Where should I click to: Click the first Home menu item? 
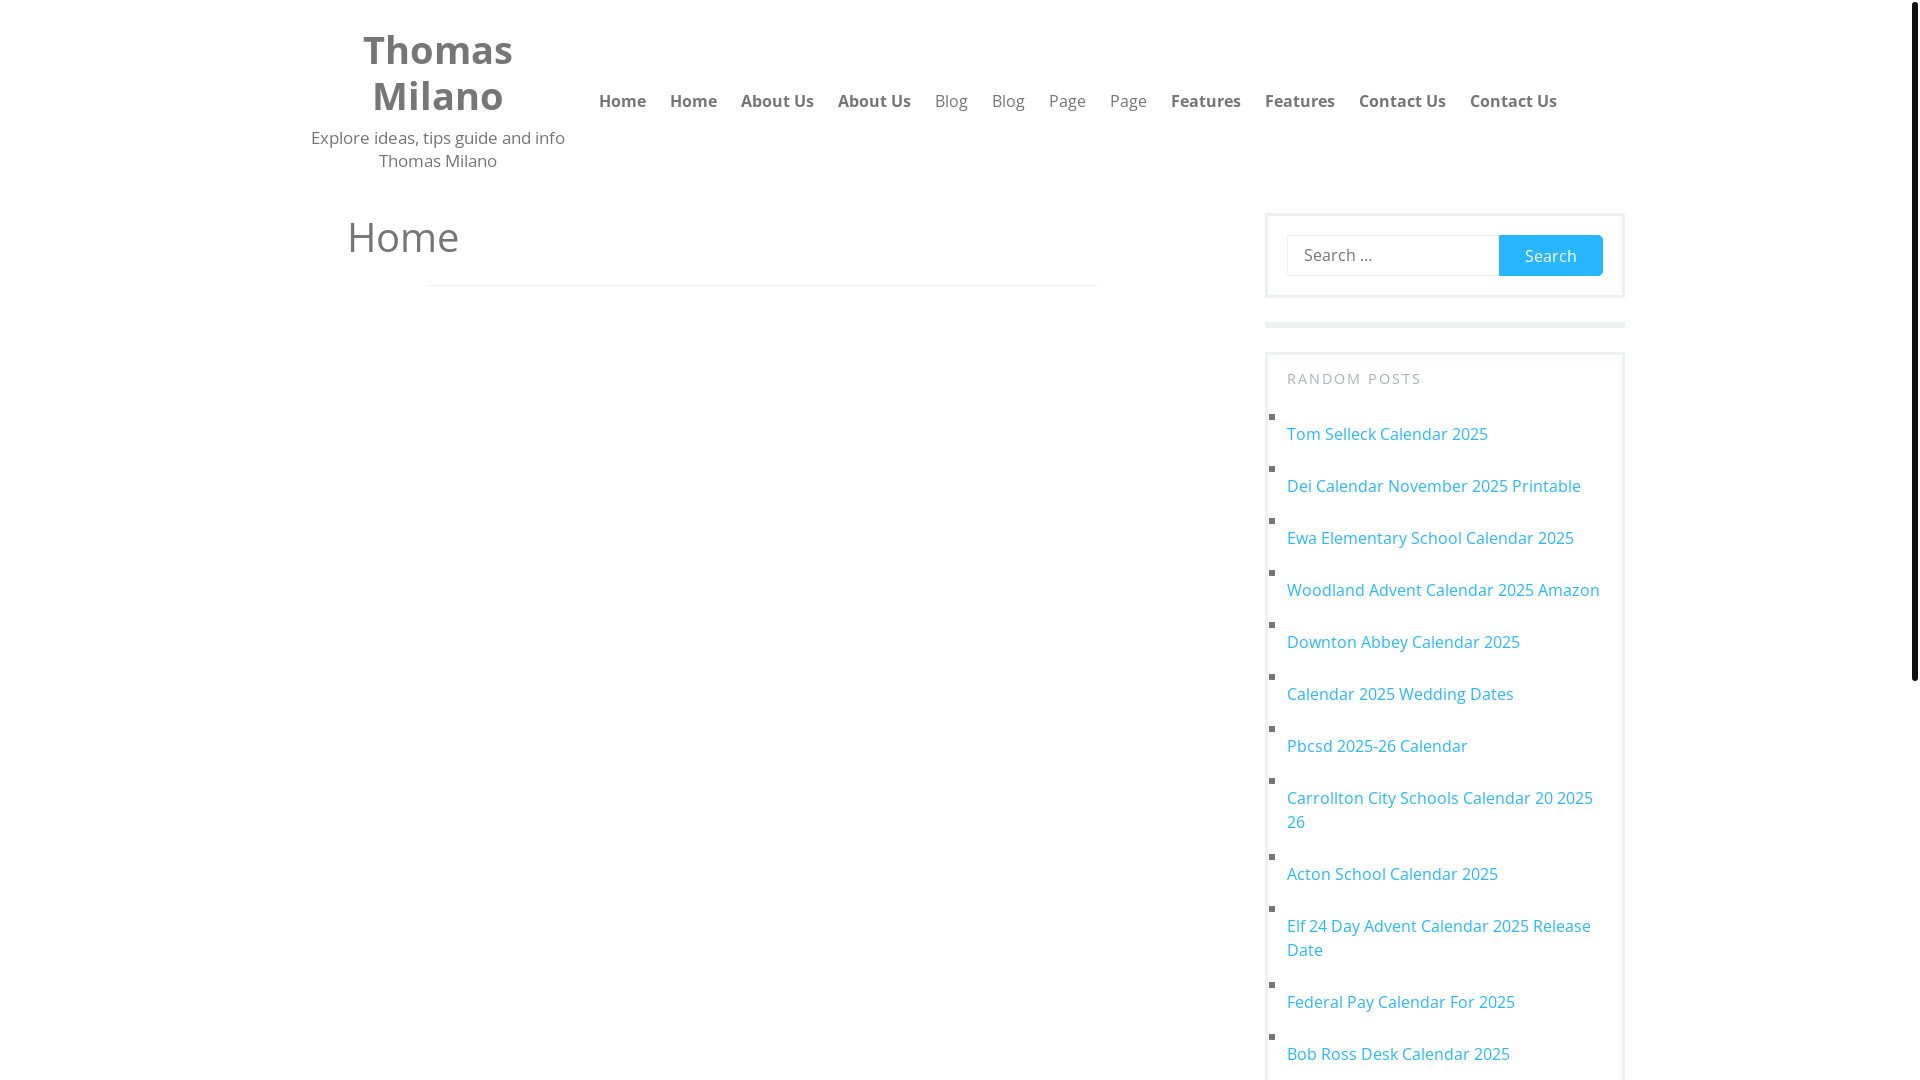(x=622, y=101)
